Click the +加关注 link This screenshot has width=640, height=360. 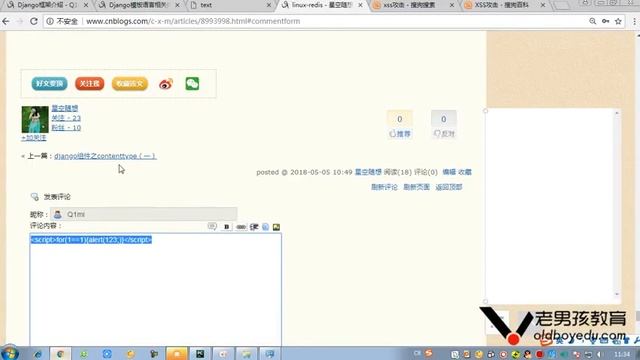pos(34,138)
